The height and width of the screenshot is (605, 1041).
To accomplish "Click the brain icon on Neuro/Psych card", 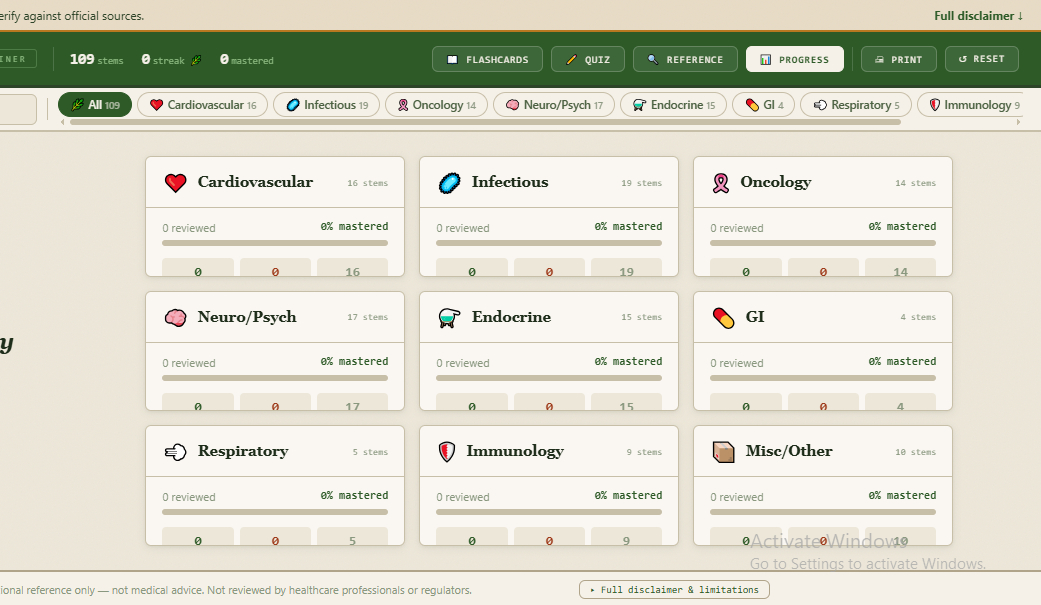I will click(x=175, y=317).
